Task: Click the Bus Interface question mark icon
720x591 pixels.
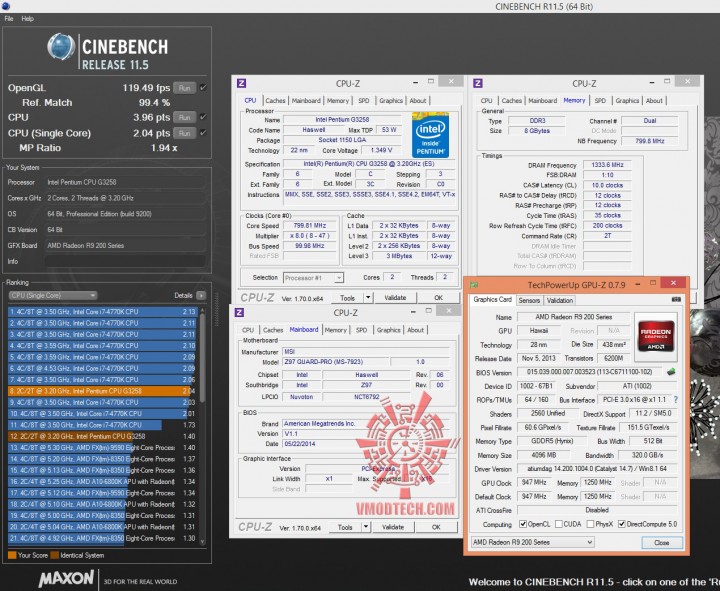Action: point(676,400)
